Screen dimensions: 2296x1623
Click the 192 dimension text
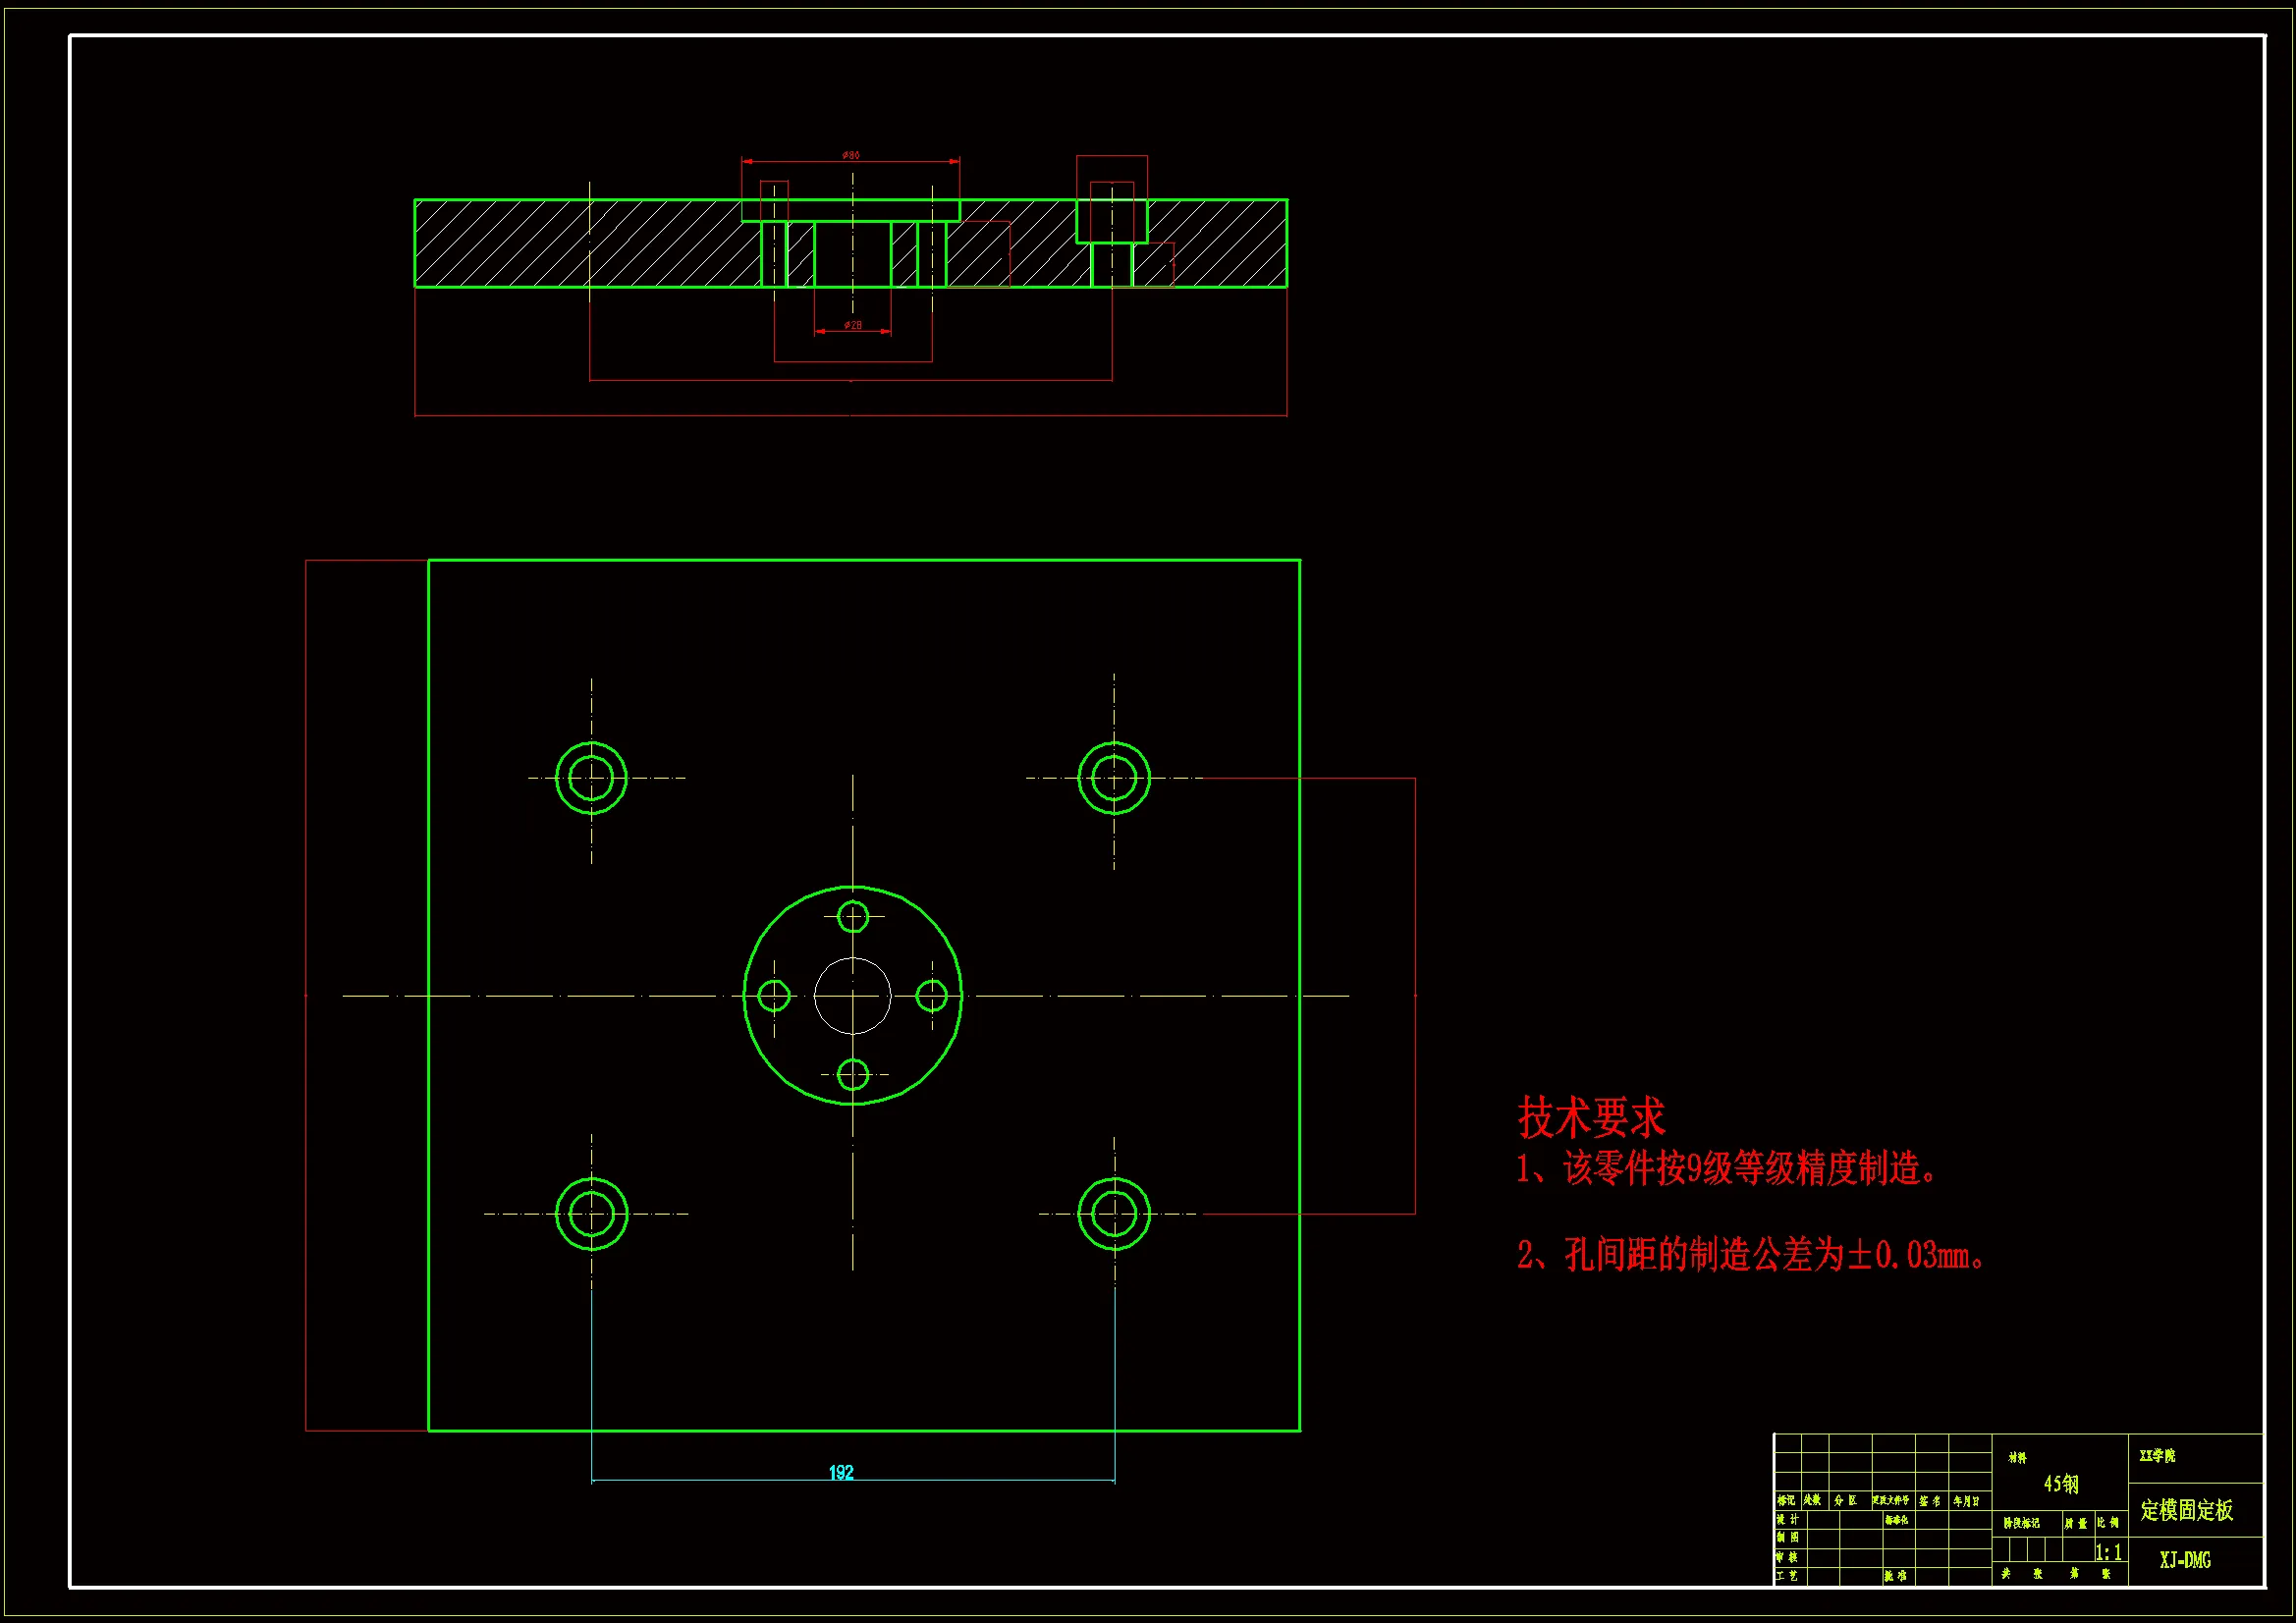[x=841, y=1472]
